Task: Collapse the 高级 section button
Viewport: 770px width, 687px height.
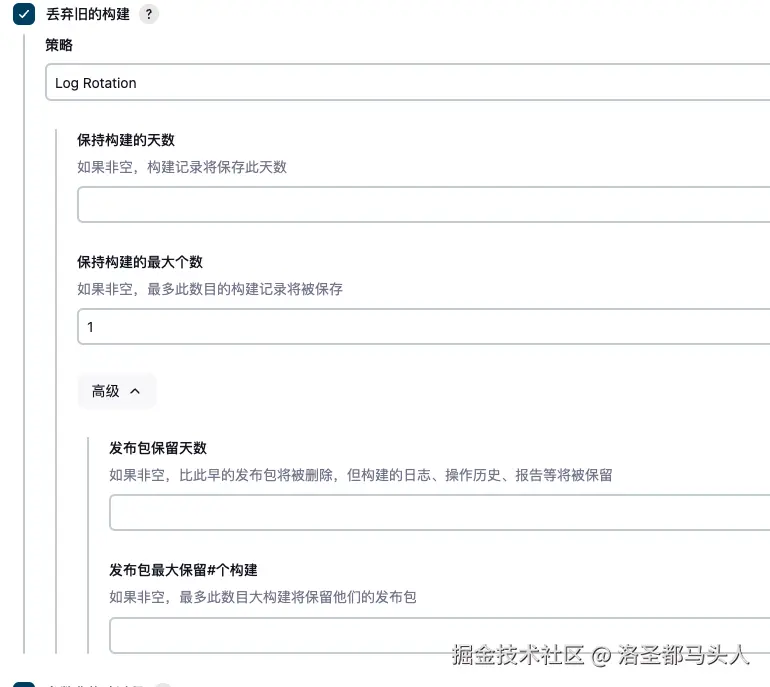Action: [117, 391]
